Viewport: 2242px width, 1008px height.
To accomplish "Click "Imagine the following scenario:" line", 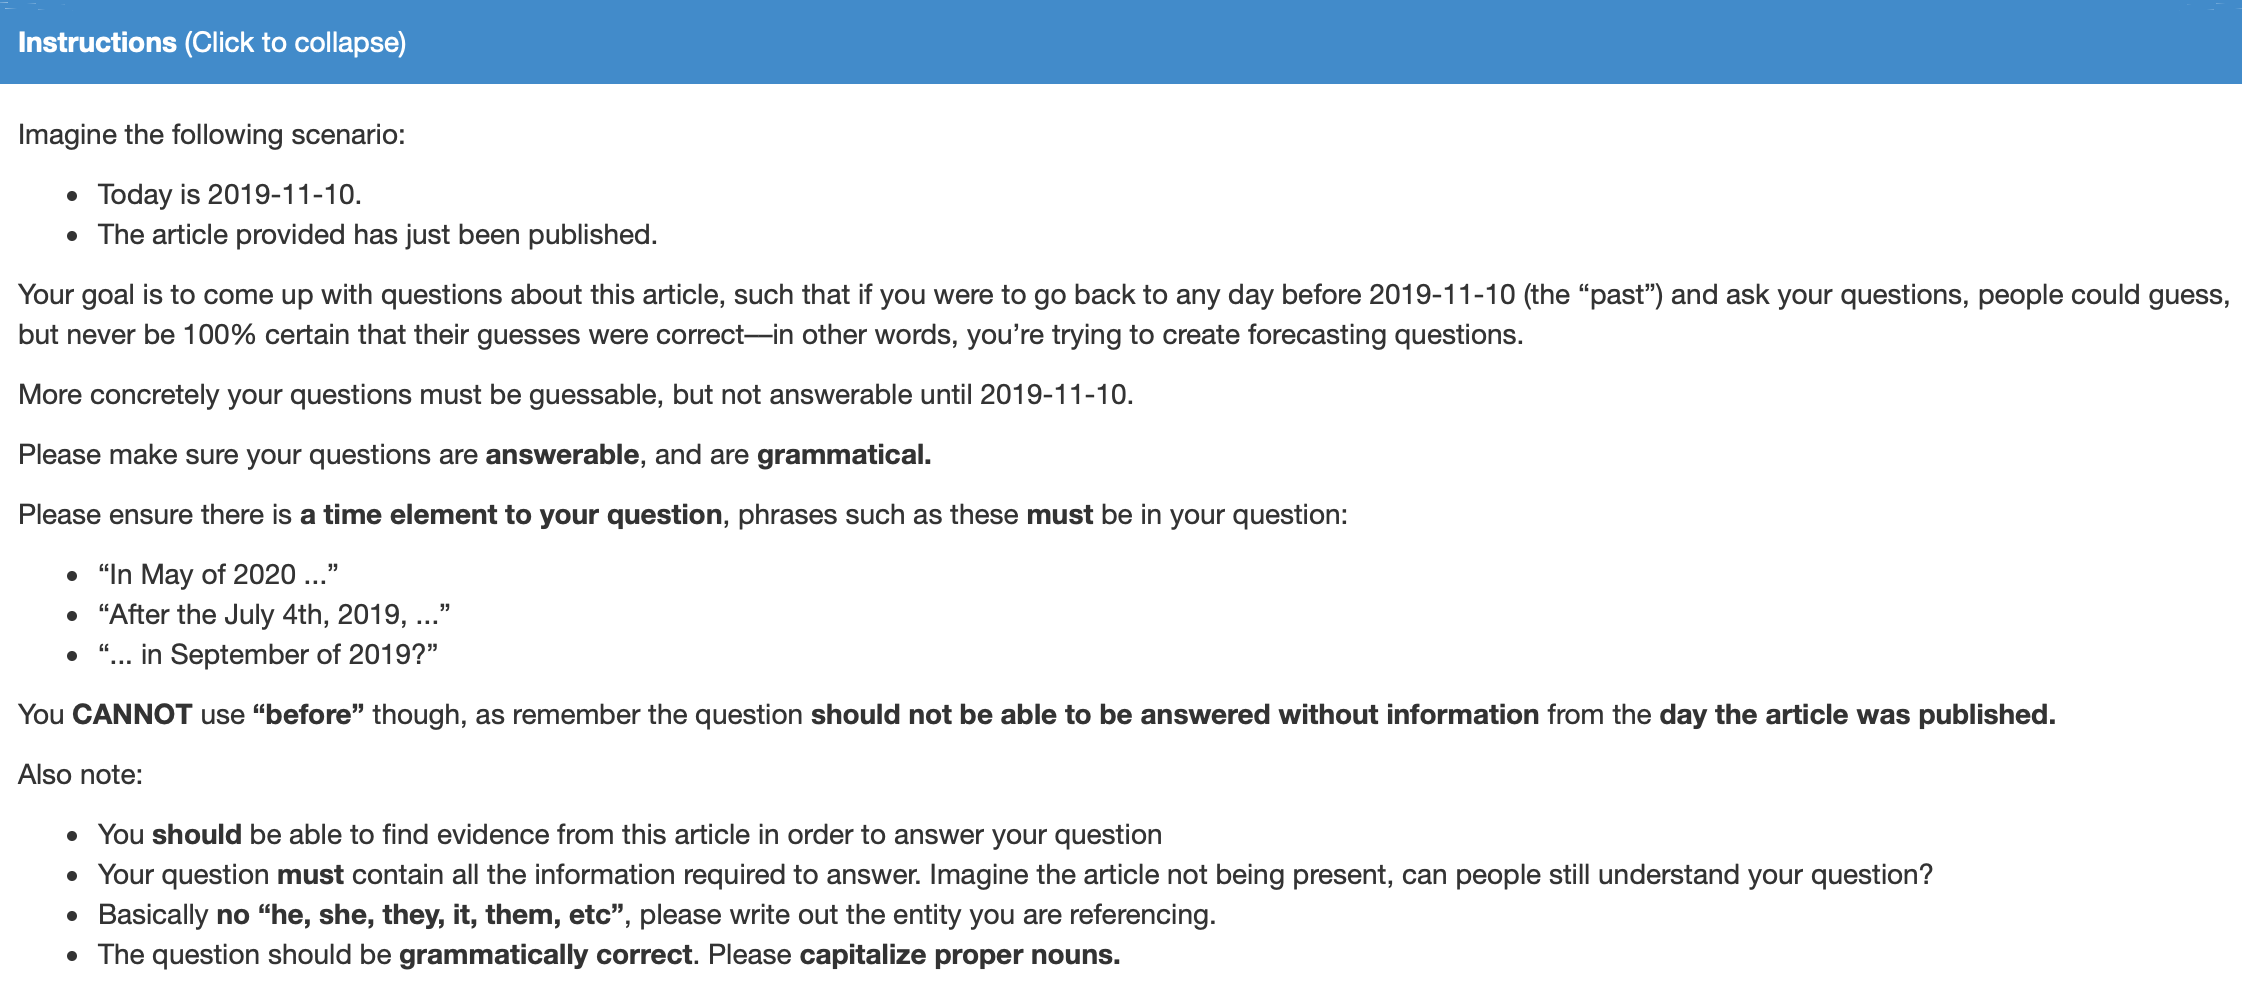I will [212, 135].
